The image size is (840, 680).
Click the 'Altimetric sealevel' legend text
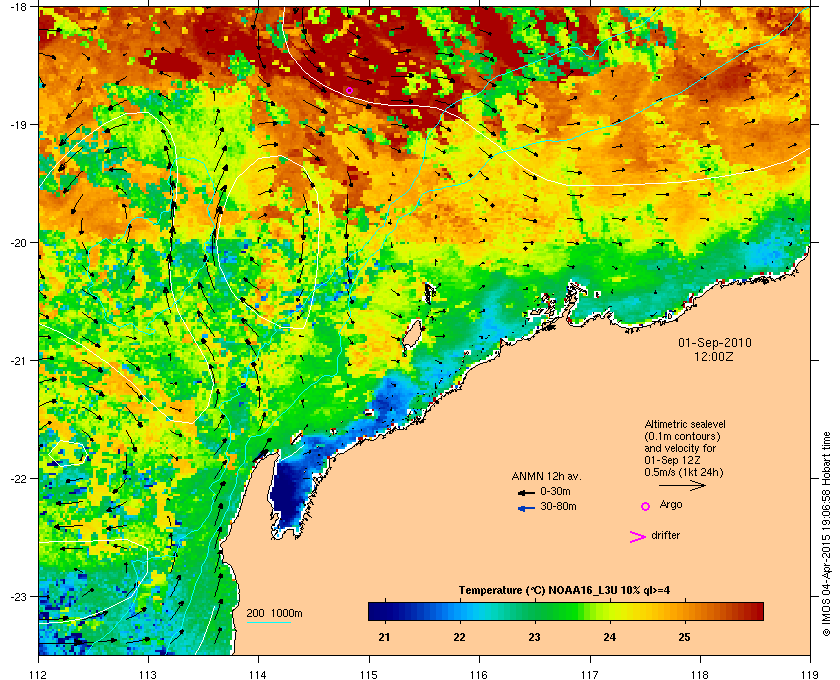tap(685, 424)
